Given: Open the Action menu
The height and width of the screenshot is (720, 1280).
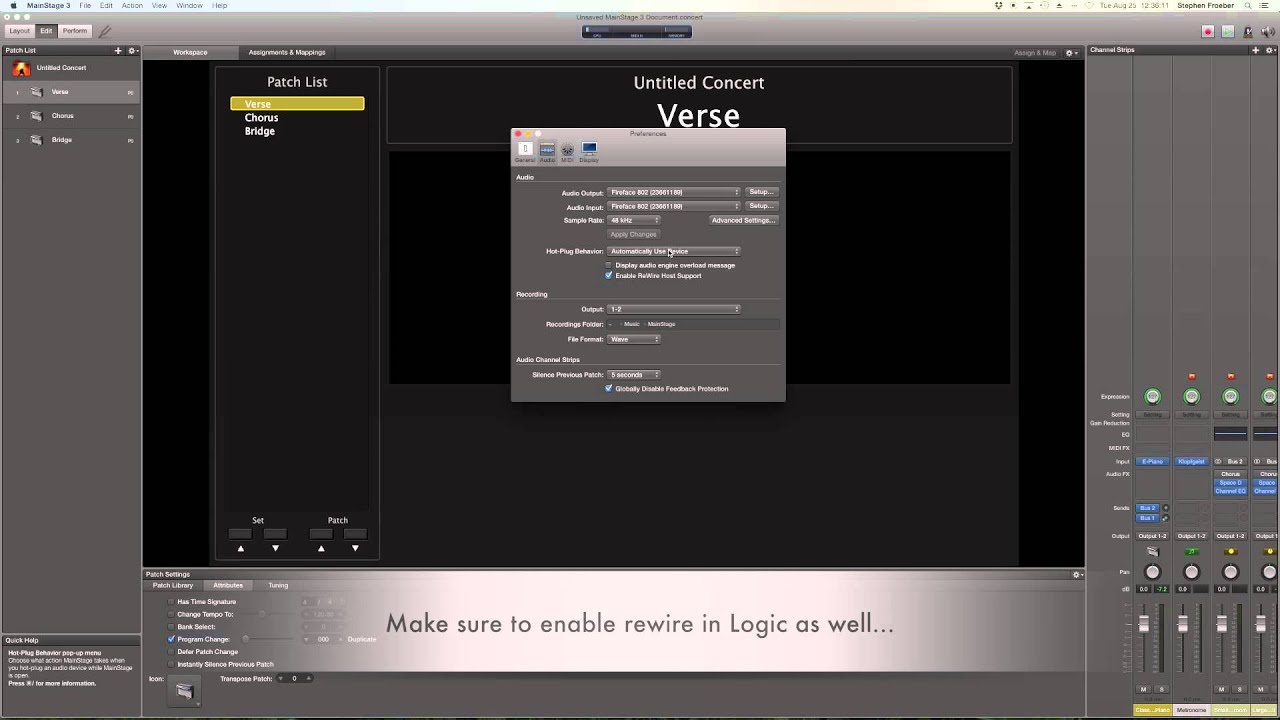Looking at the screenshot, I should [132, 5].
